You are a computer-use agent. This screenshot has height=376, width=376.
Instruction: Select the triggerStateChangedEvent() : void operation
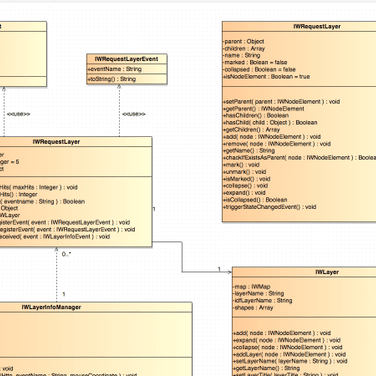tap(269, 207)
